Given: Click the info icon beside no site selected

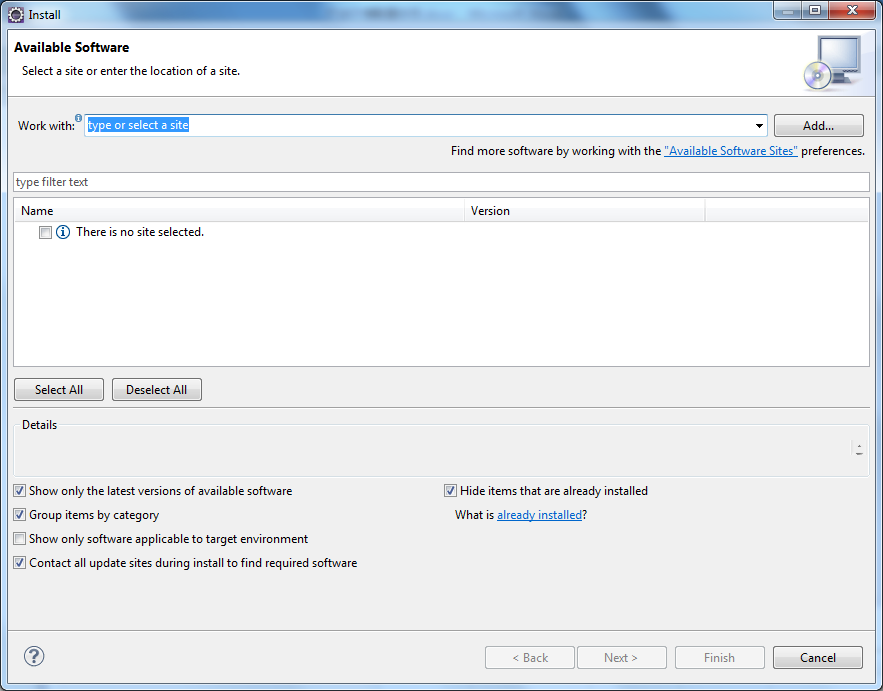Looking at the screenshot, I should pos(63,232).
